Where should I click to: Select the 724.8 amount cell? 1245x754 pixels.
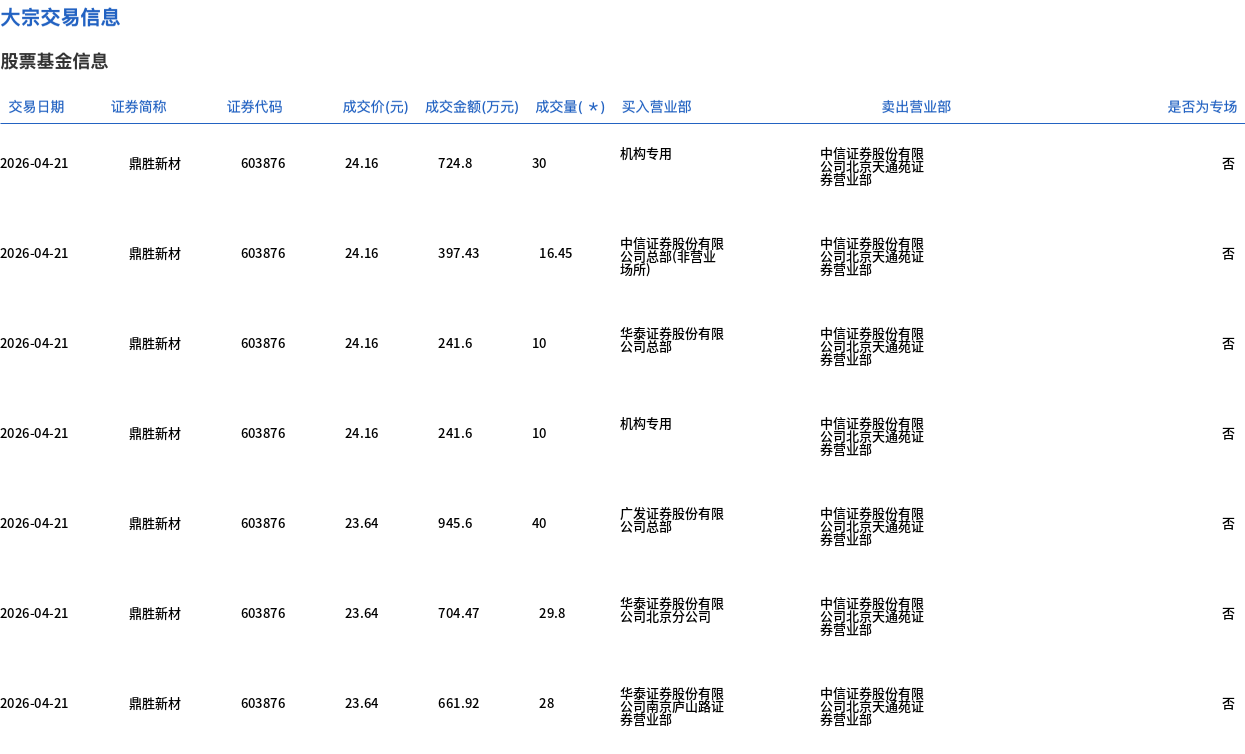pyautogui.click(x=455, y=164)
